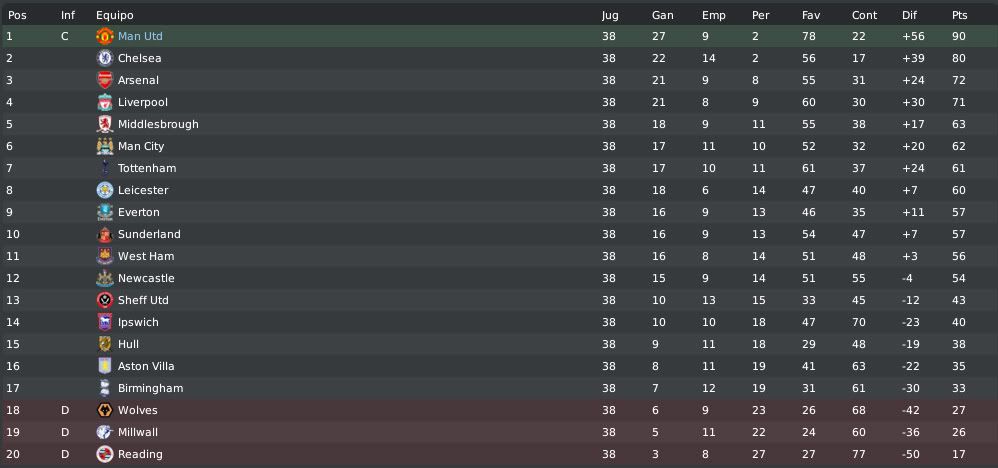Open the Sheff Utd team link
Screen dimensions: 998x468
point(143,300)
